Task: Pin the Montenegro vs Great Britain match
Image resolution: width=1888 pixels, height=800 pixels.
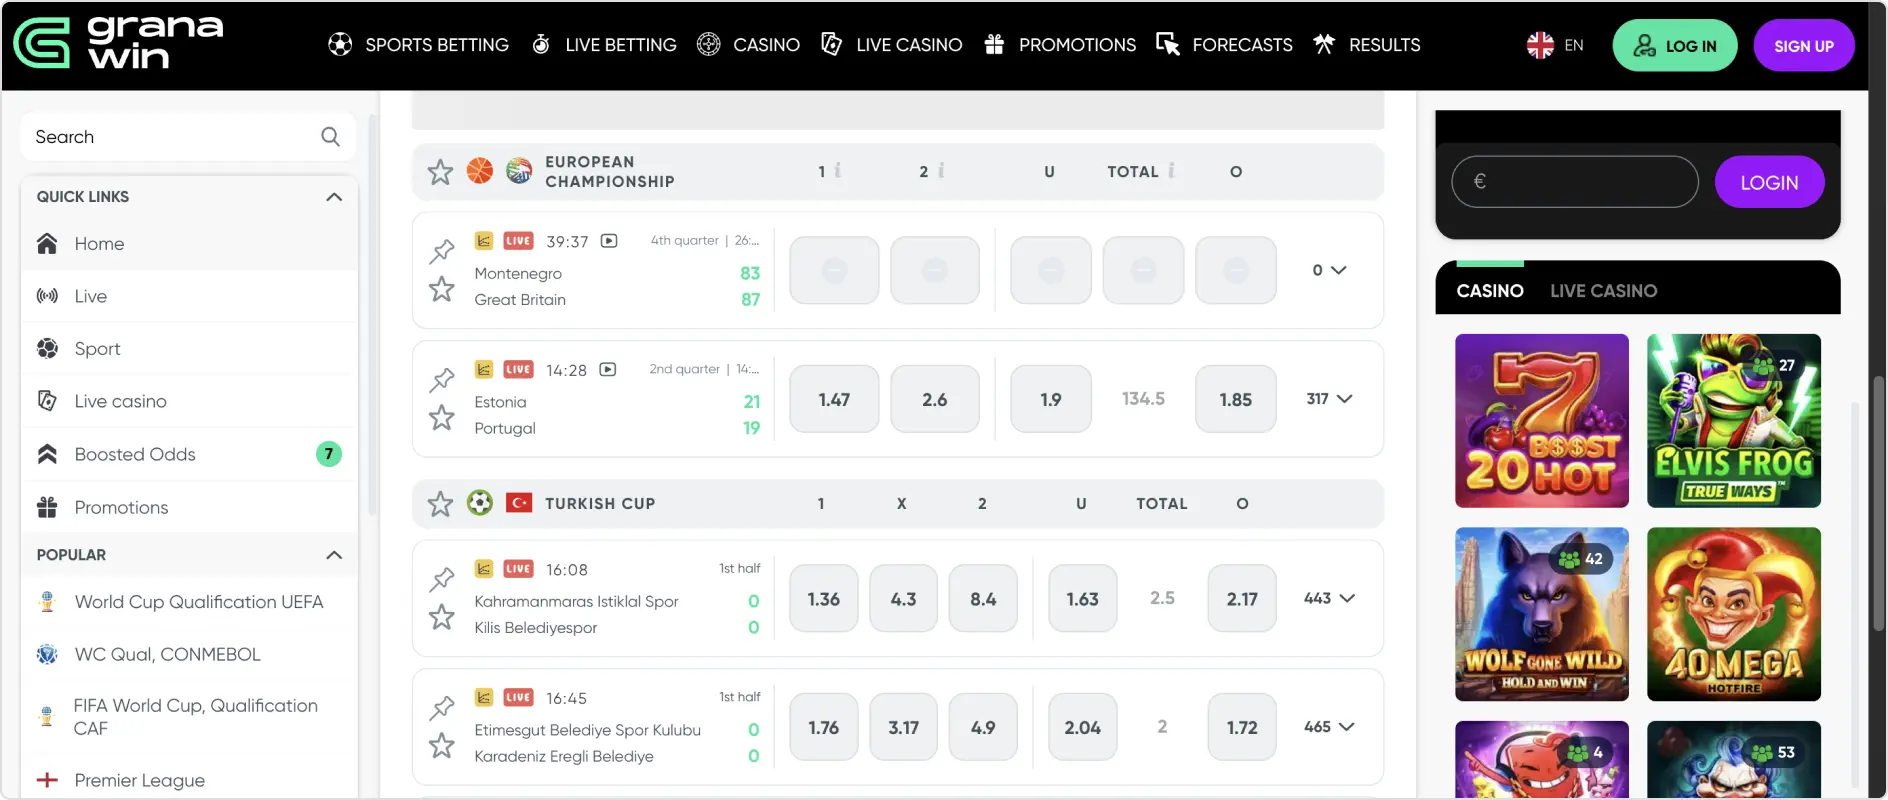Action: click(x=442, y=250)
